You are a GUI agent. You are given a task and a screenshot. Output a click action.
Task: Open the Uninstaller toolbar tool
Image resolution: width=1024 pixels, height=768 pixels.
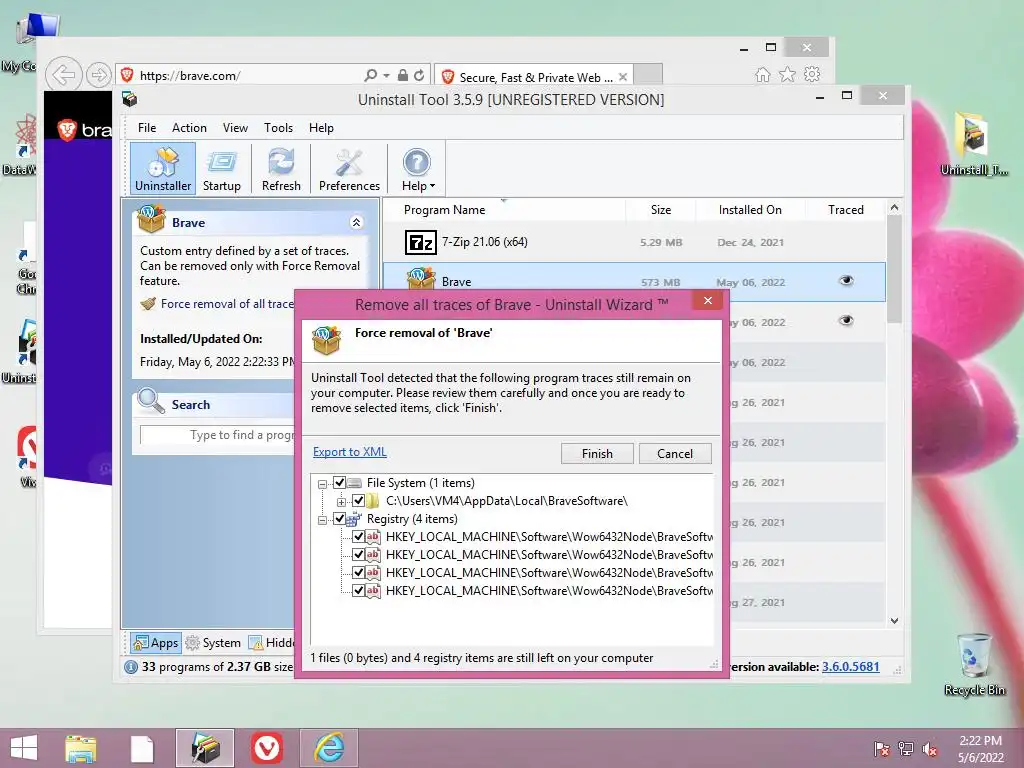pos(163,169)
